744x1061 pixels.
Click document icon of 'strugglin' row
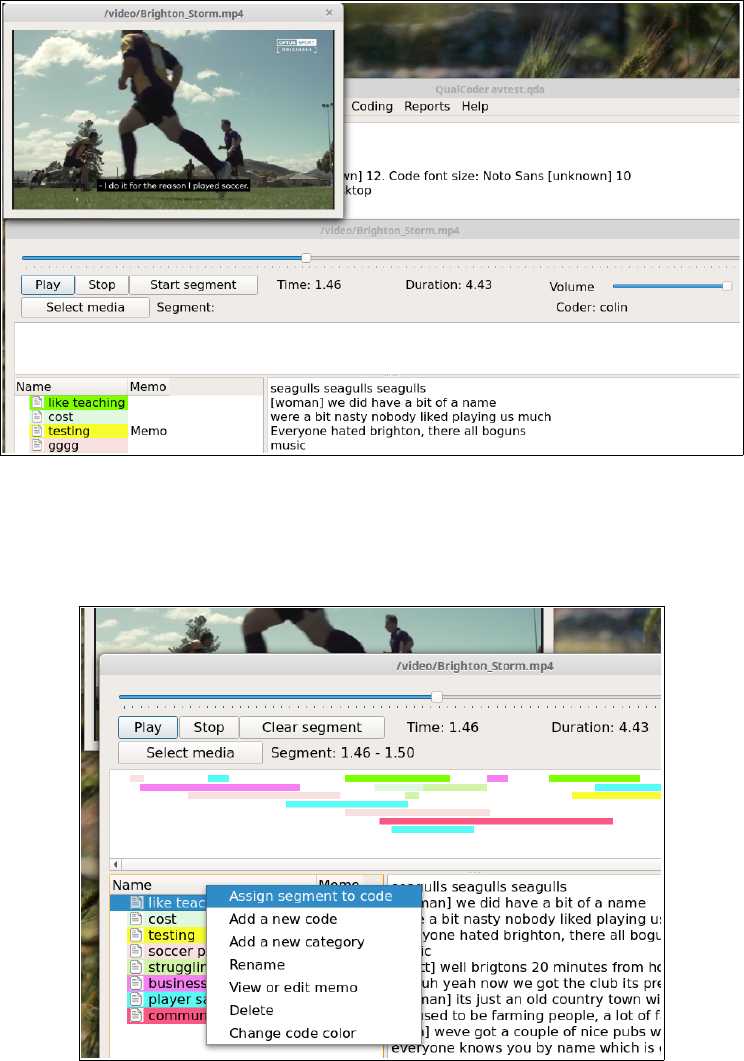[x=137, y=967]
